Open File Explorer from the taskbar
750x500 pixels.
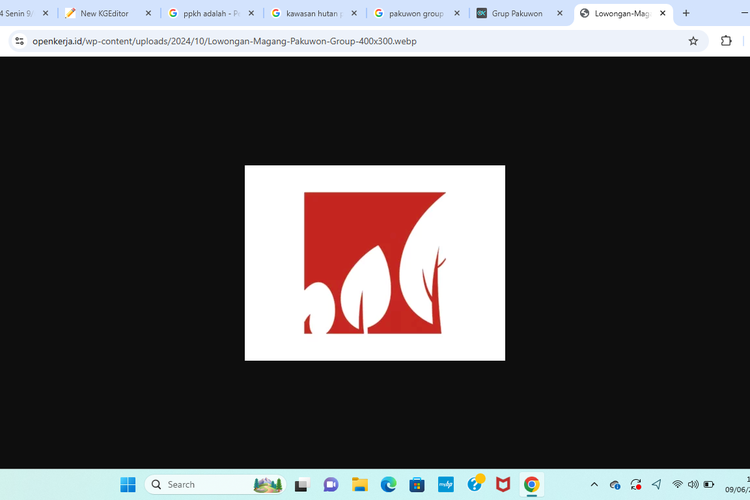click(x=360, y=485)
